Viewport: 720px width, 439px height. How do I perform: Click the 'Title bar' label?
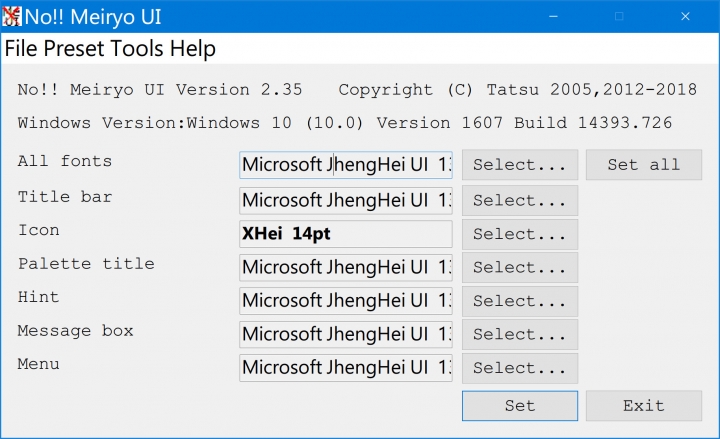(65, 197)
